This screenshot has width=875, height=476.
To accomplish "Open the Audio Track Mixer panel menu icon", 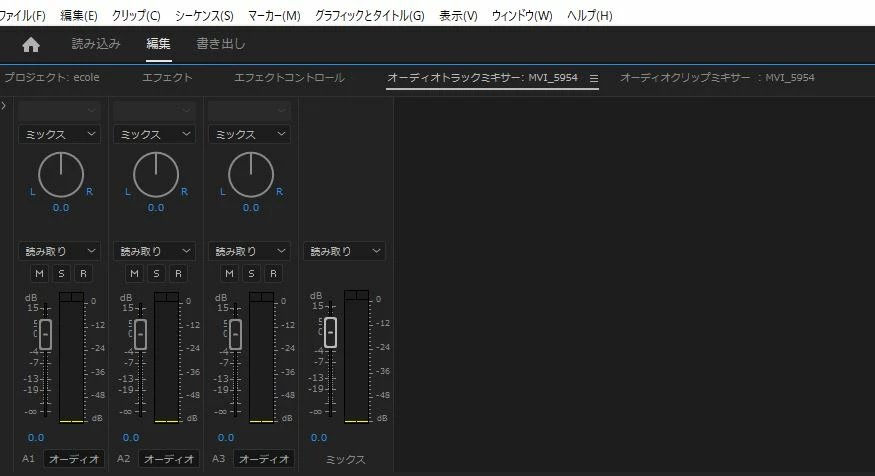I will click(x=594, y=79).
